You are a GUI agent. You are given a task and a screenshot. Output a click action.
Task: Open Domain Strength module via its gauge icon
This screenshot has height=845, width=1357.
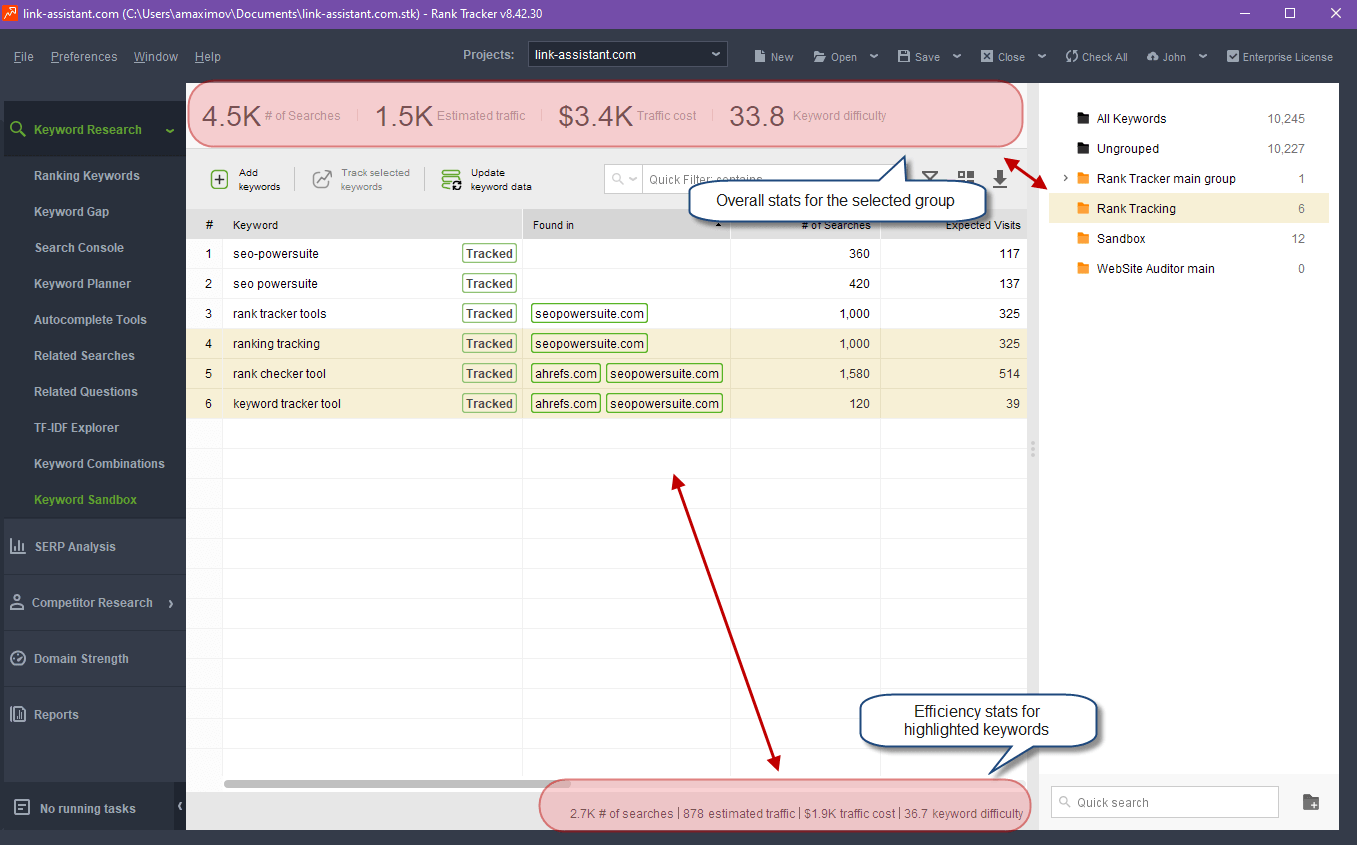tap(17, 658)
